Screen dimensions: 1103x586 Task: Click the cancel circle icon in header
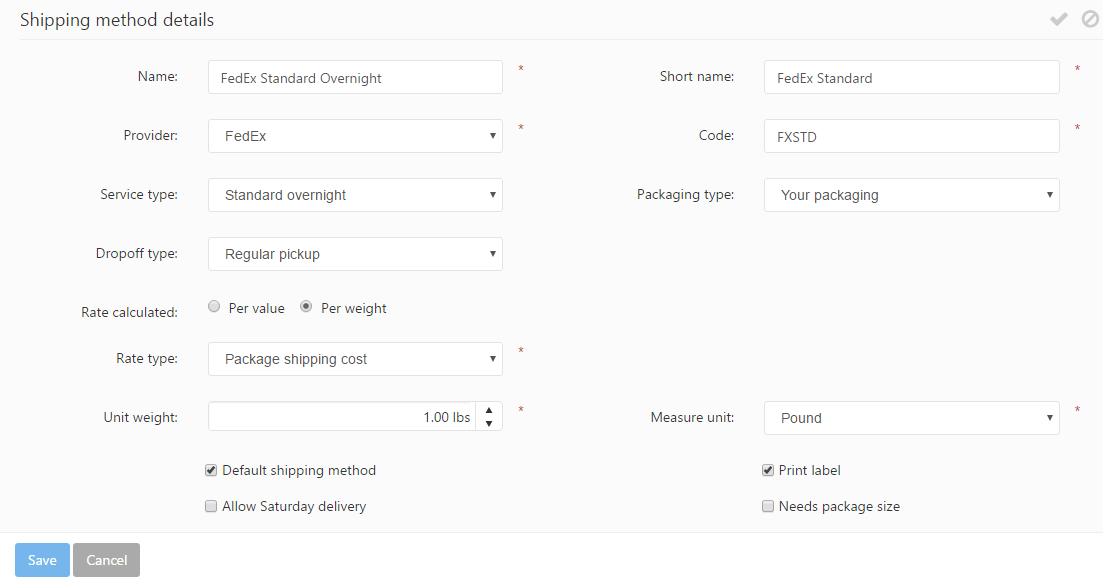pos(1090,19)
